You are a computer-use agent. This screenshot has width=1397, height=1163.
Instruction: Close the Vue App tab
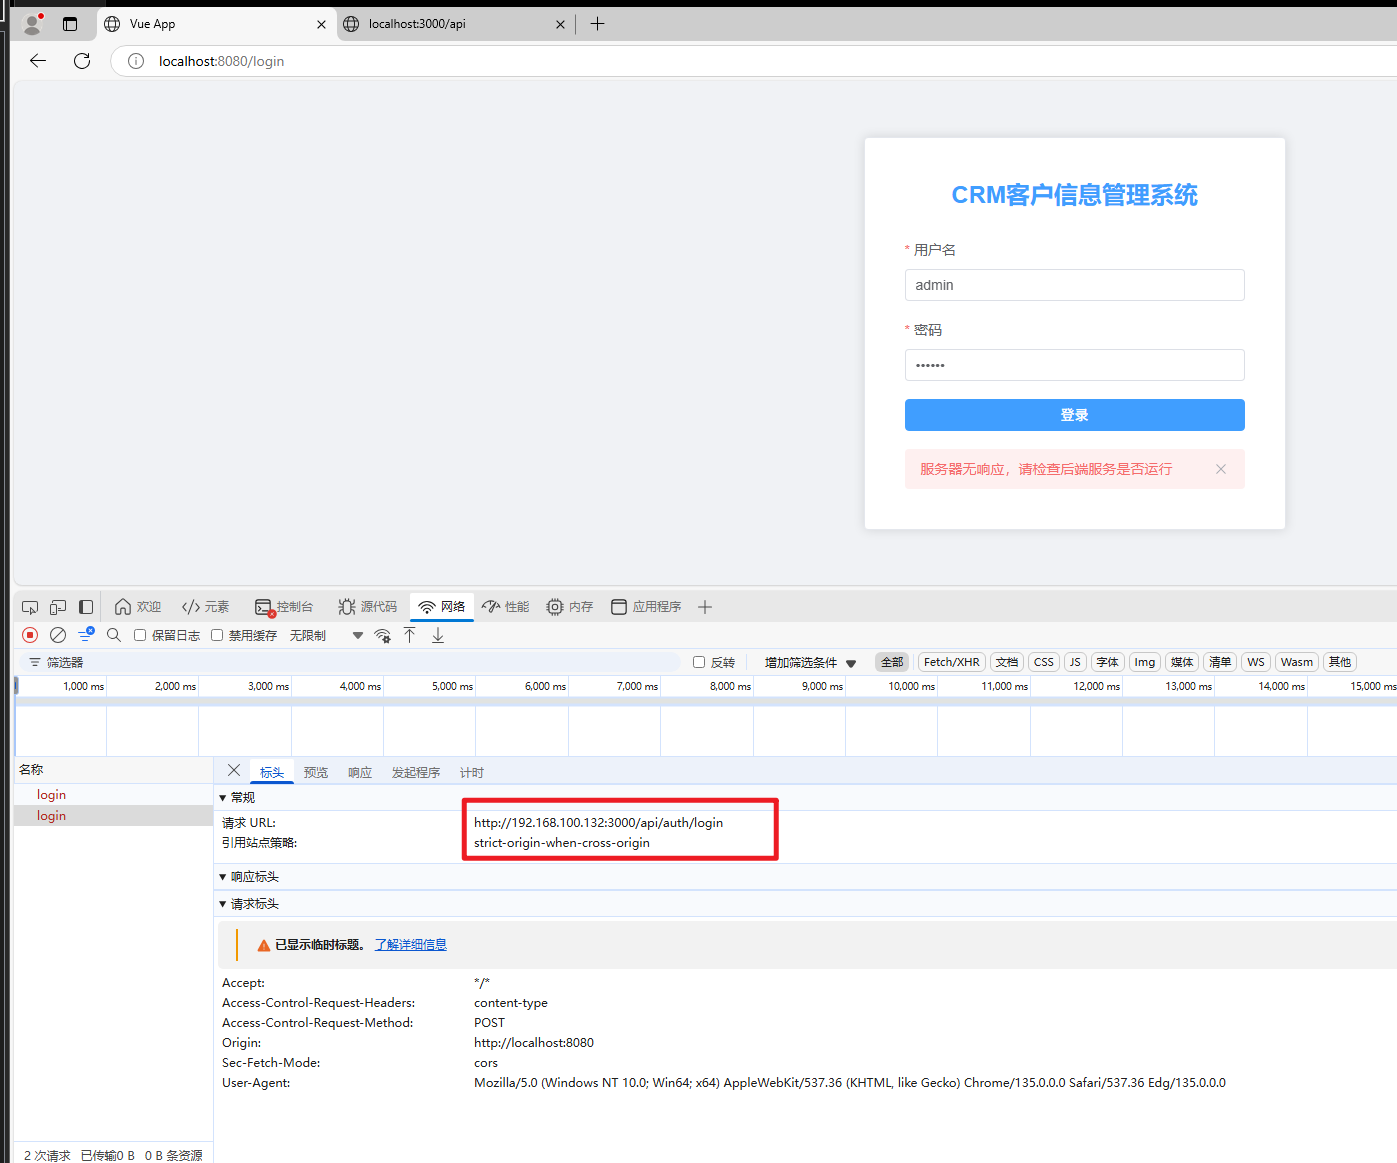(321, 24)
